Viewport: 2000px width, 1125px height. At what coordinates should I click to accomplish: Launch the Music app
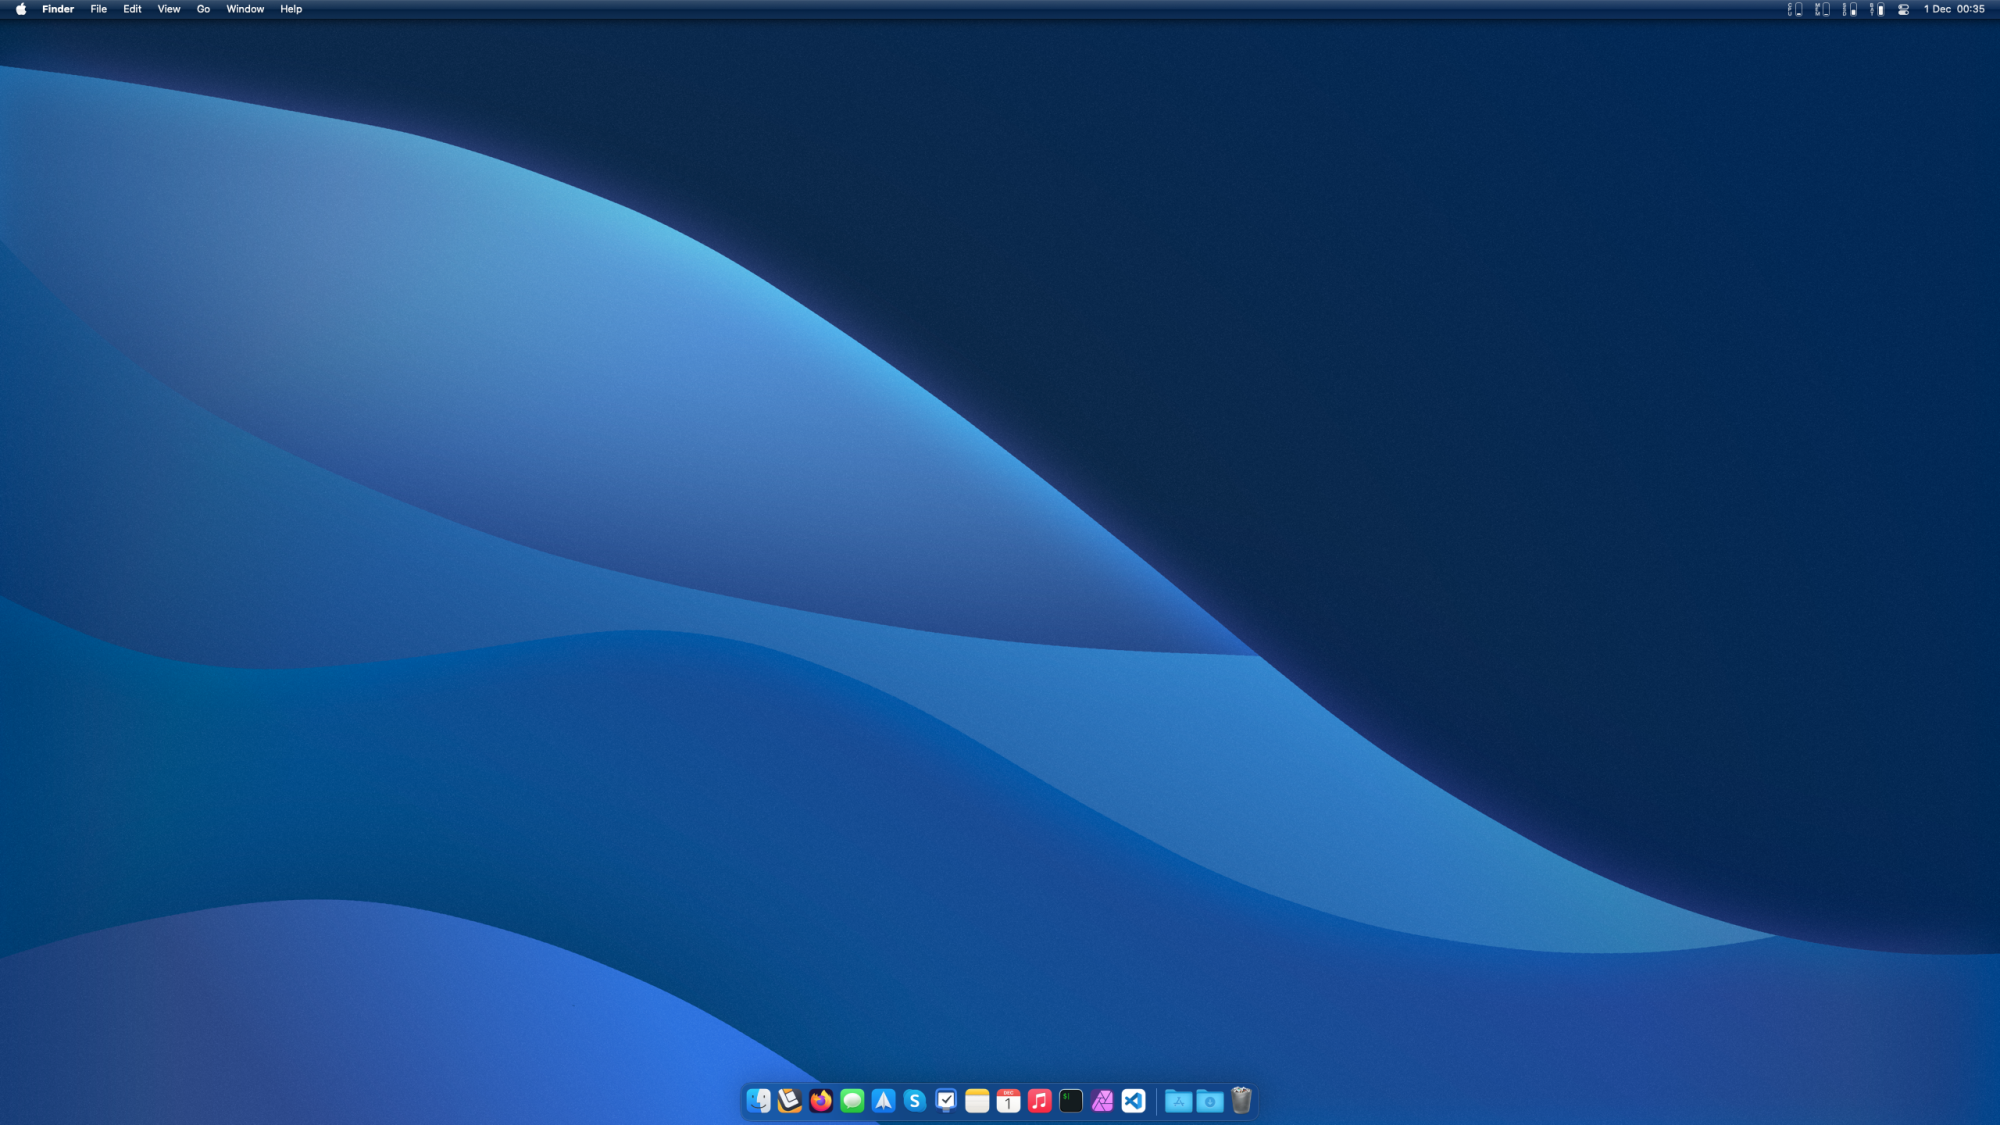(x=1040, y=1101)
